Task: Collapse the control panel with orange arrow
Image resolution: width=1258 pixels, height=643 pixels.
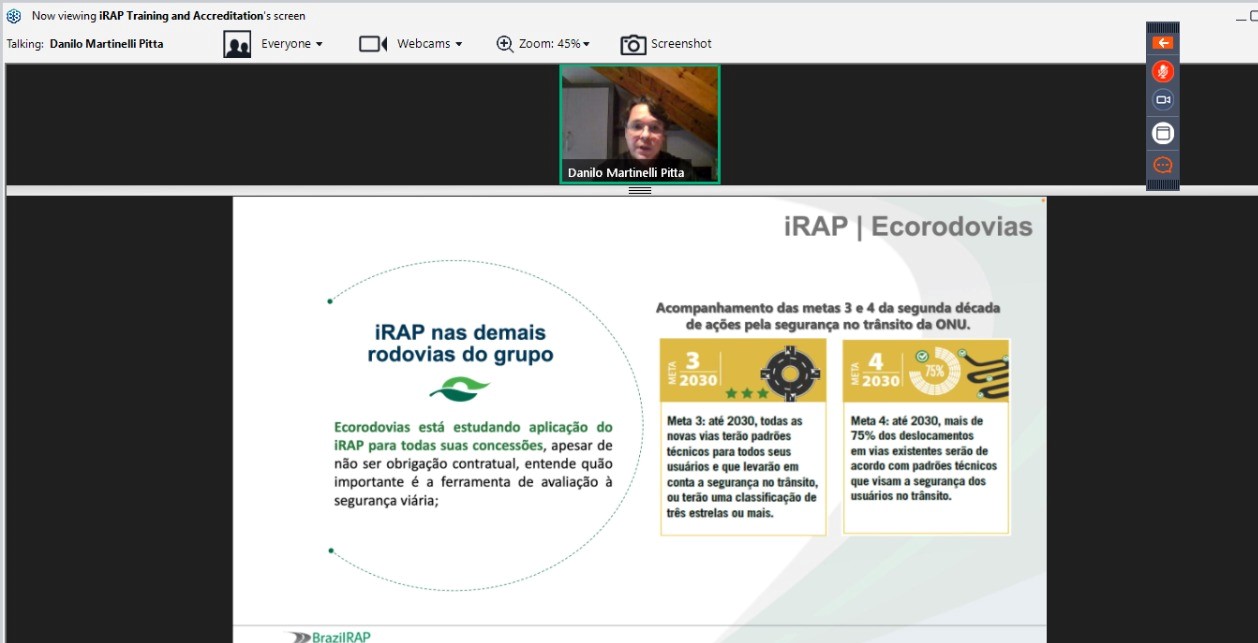Action: coord(1162,43)
